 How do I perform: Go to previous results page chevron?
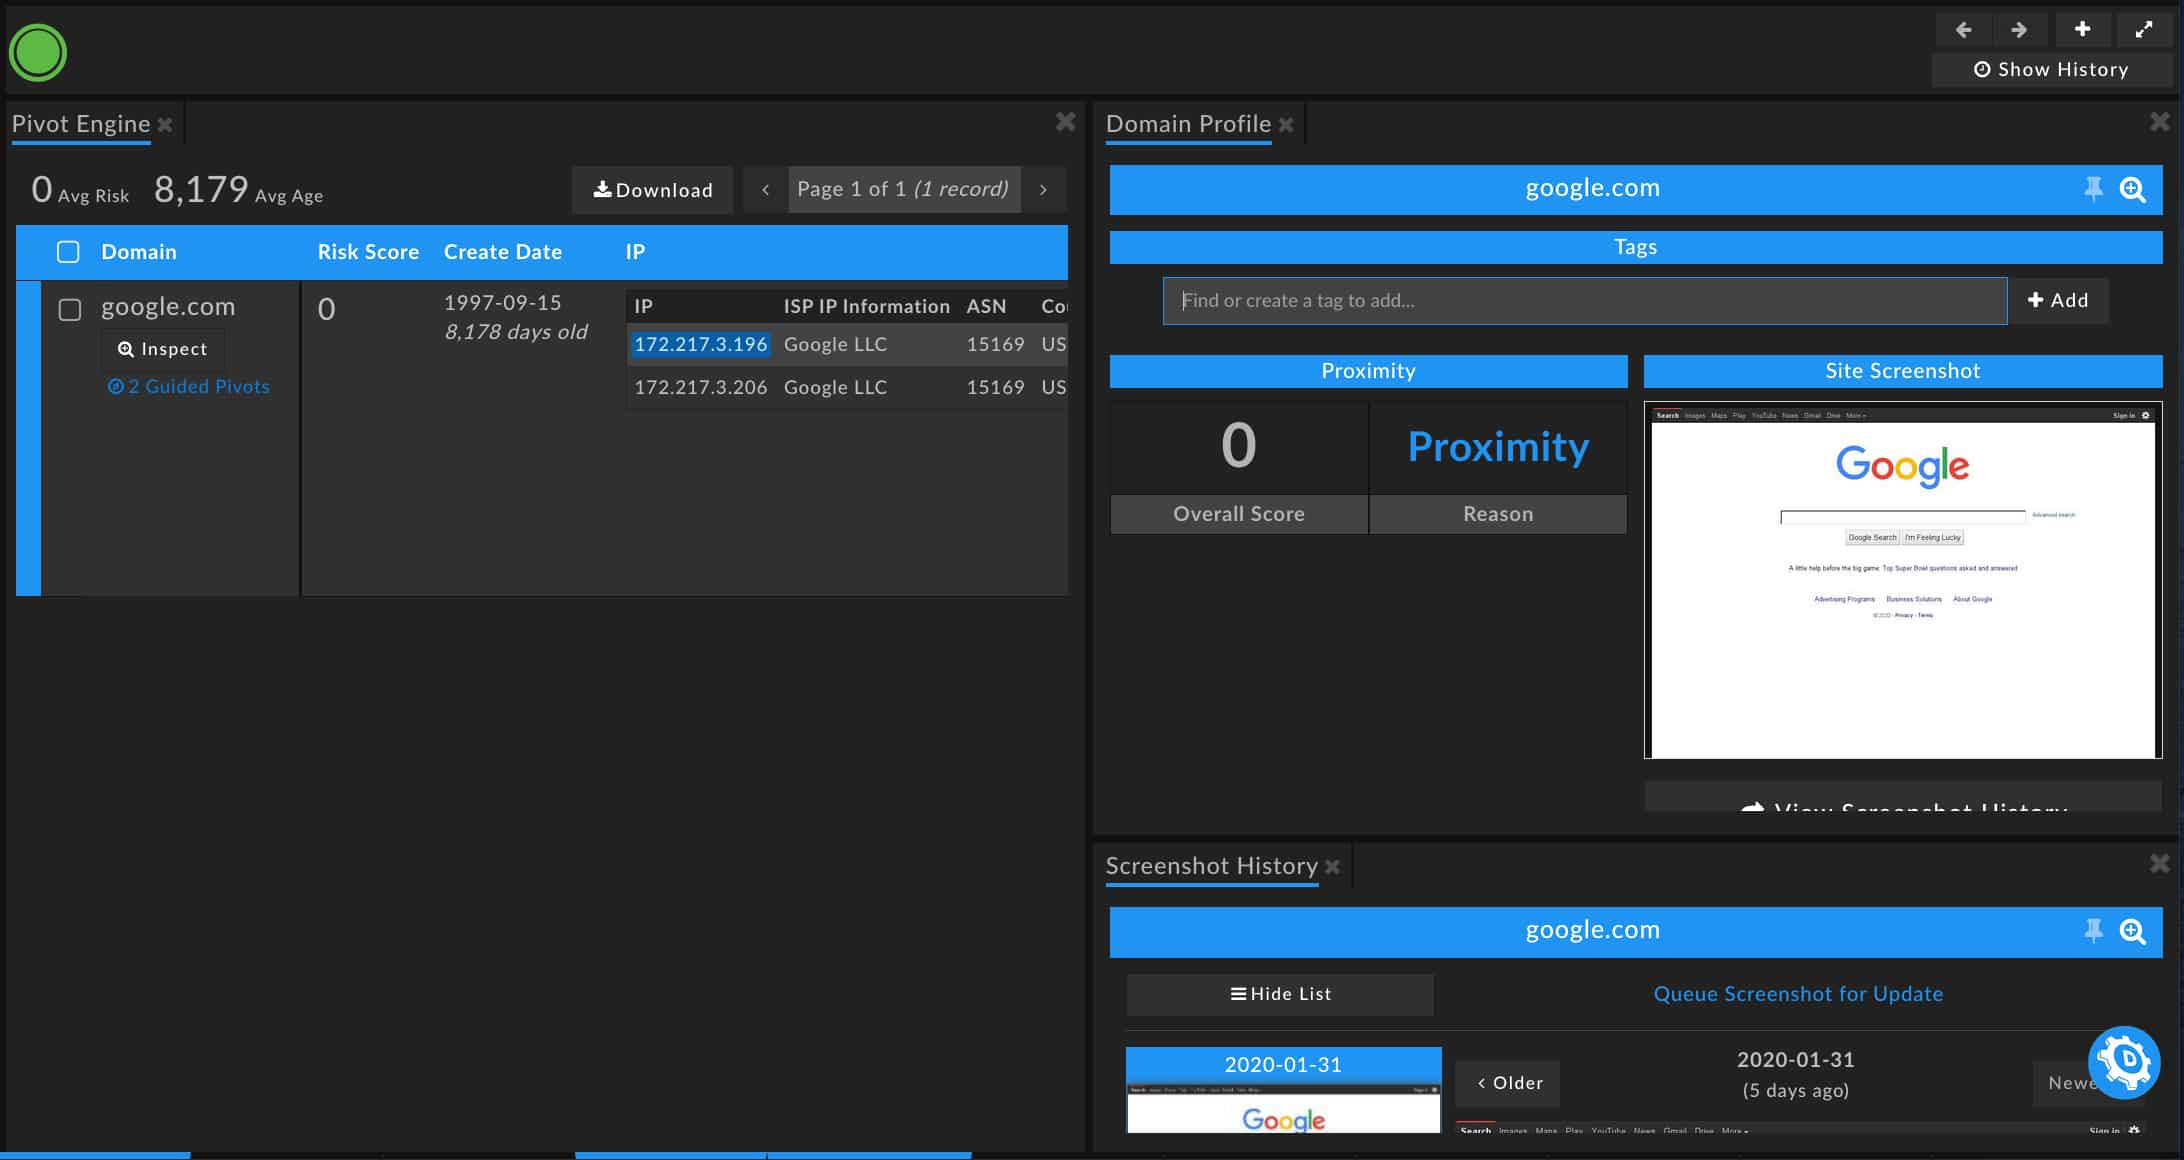[x=765, y=190]
